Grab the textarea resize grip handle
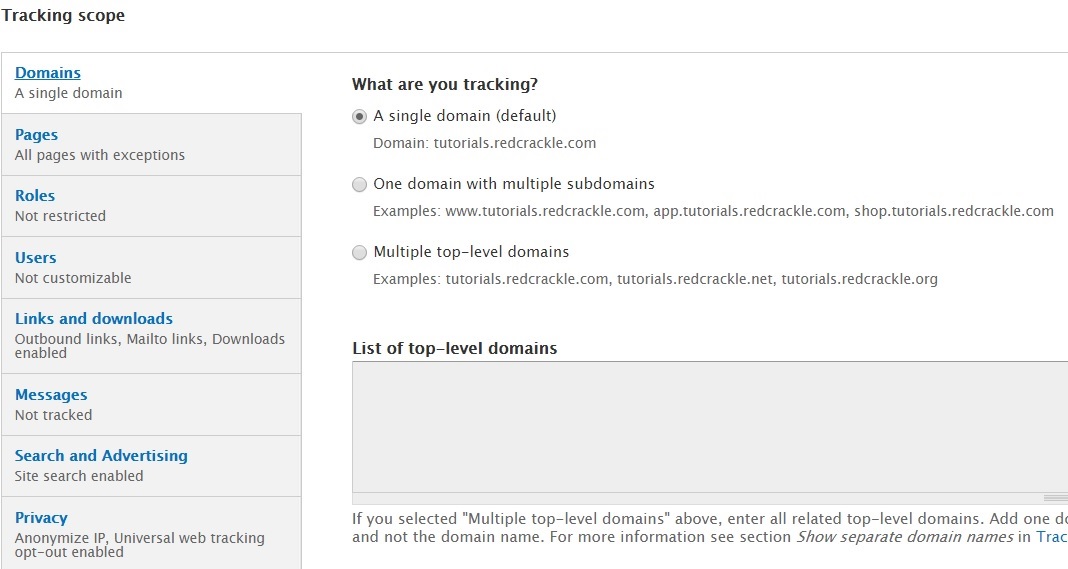Screen dimensions: 1068x569 [x=1055, y=498]
